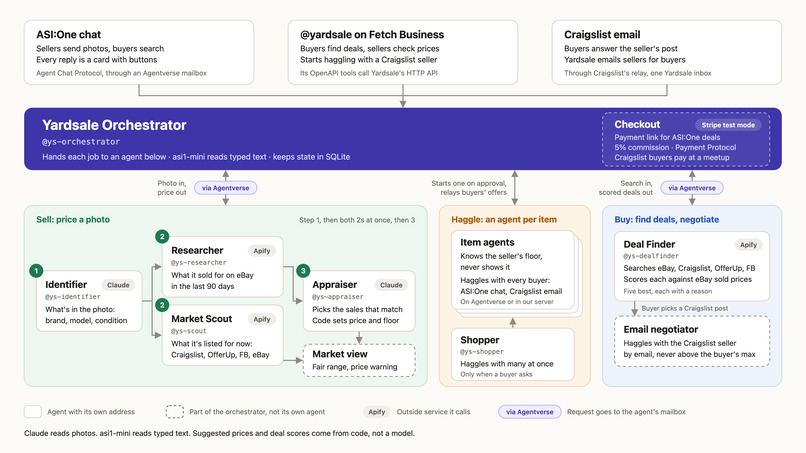Click the 'Market view' box title

pyautogui.click(x=340, y=354)
